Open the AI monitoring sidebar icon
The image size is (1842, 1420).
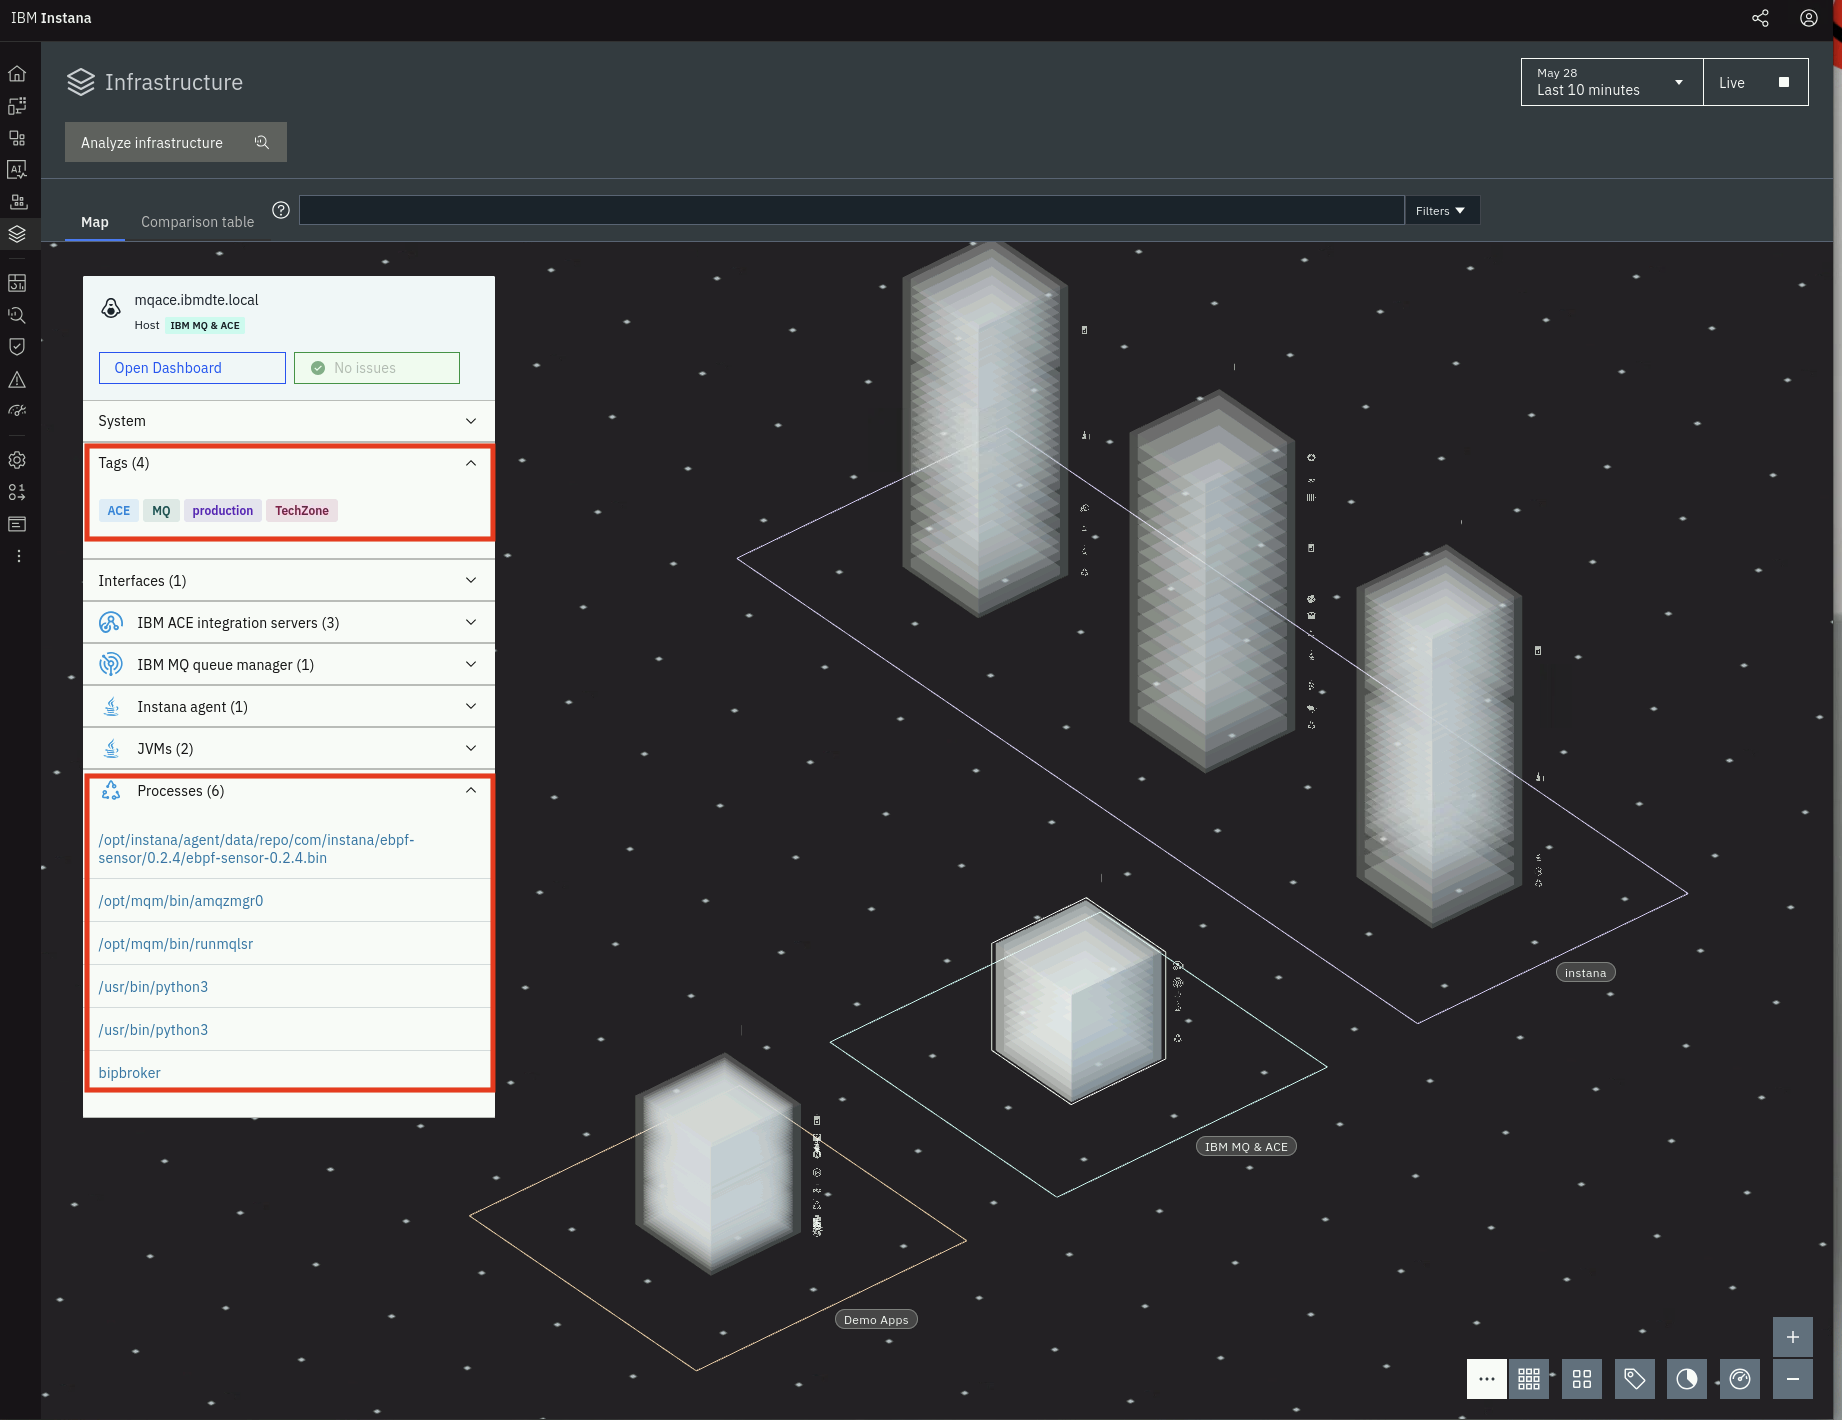click(17, 170)
